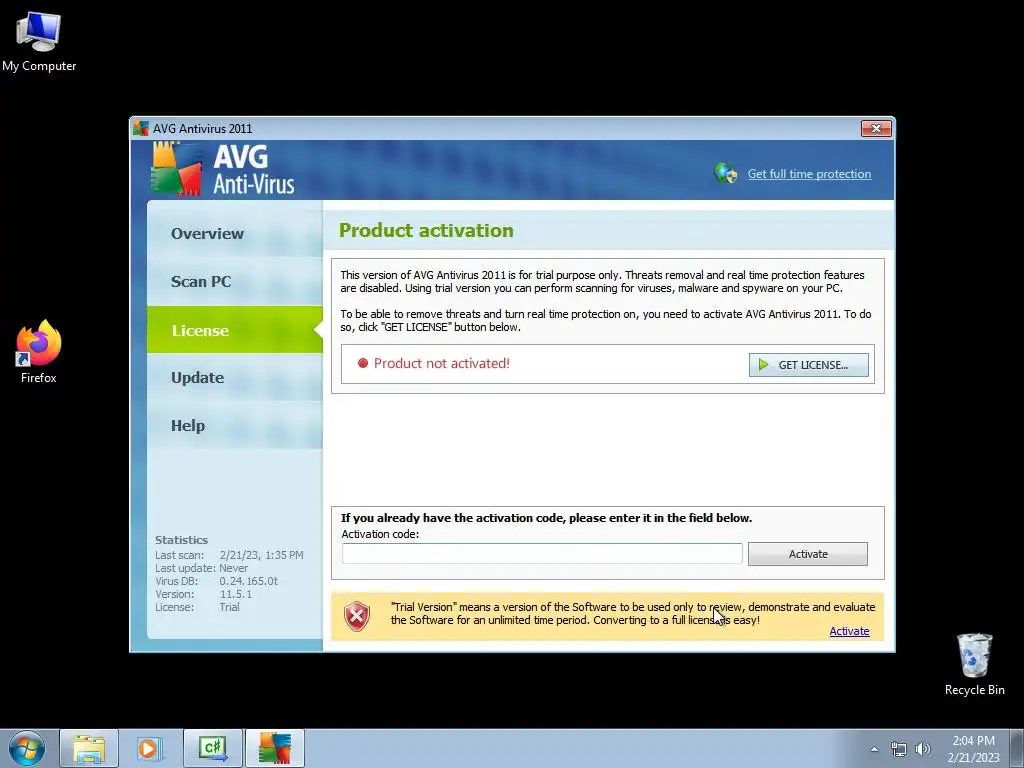Click the Last update Never text
Image resolution: width=1024 pixels, height=768 pixels.
pyautogui.click(x=201, y=568)
